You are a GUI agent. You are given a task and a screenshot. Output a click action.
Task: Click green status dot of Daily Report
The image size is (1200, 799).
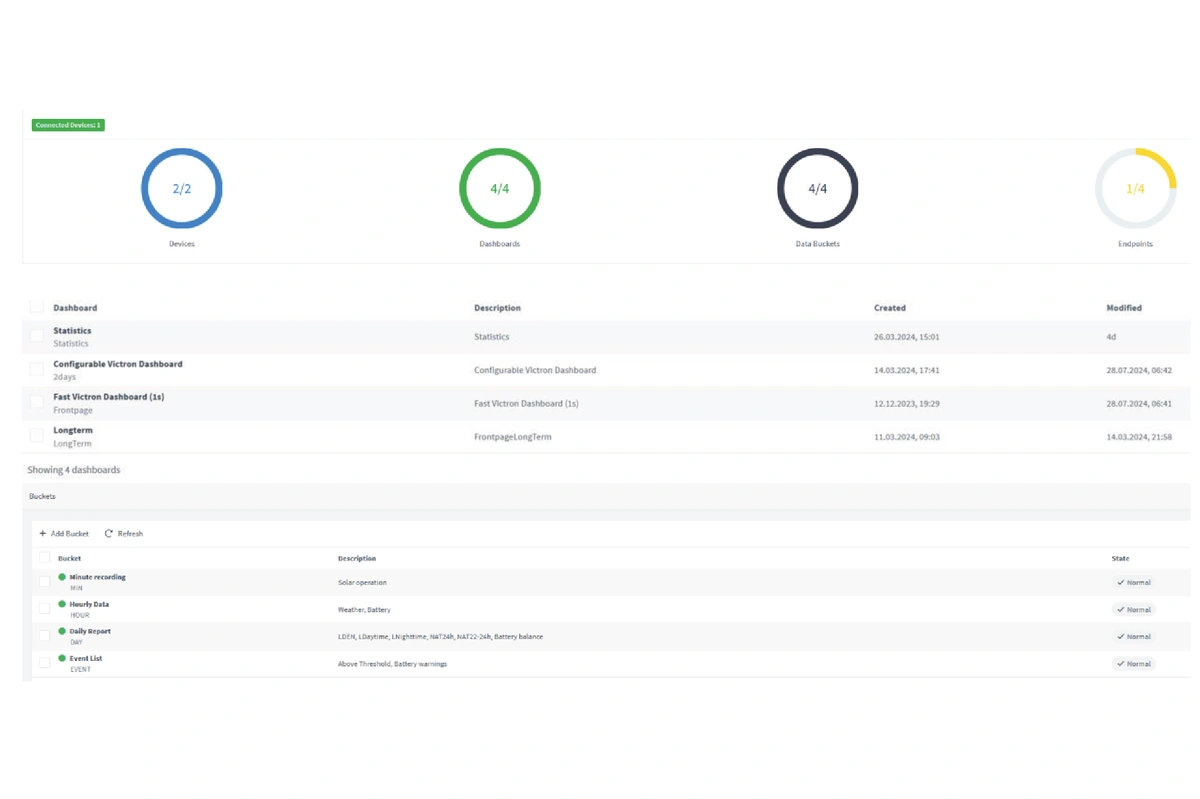(x=62, y=631)
